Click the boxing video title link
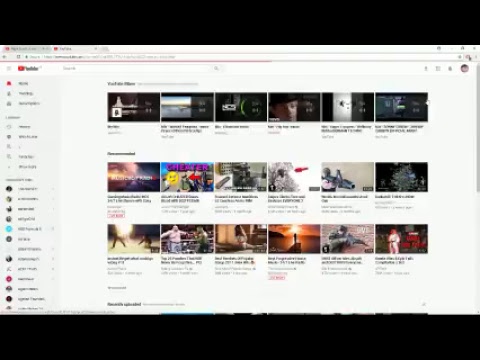Image resolution: width=480 pixels, height=360 pixels. coord(182,260)
